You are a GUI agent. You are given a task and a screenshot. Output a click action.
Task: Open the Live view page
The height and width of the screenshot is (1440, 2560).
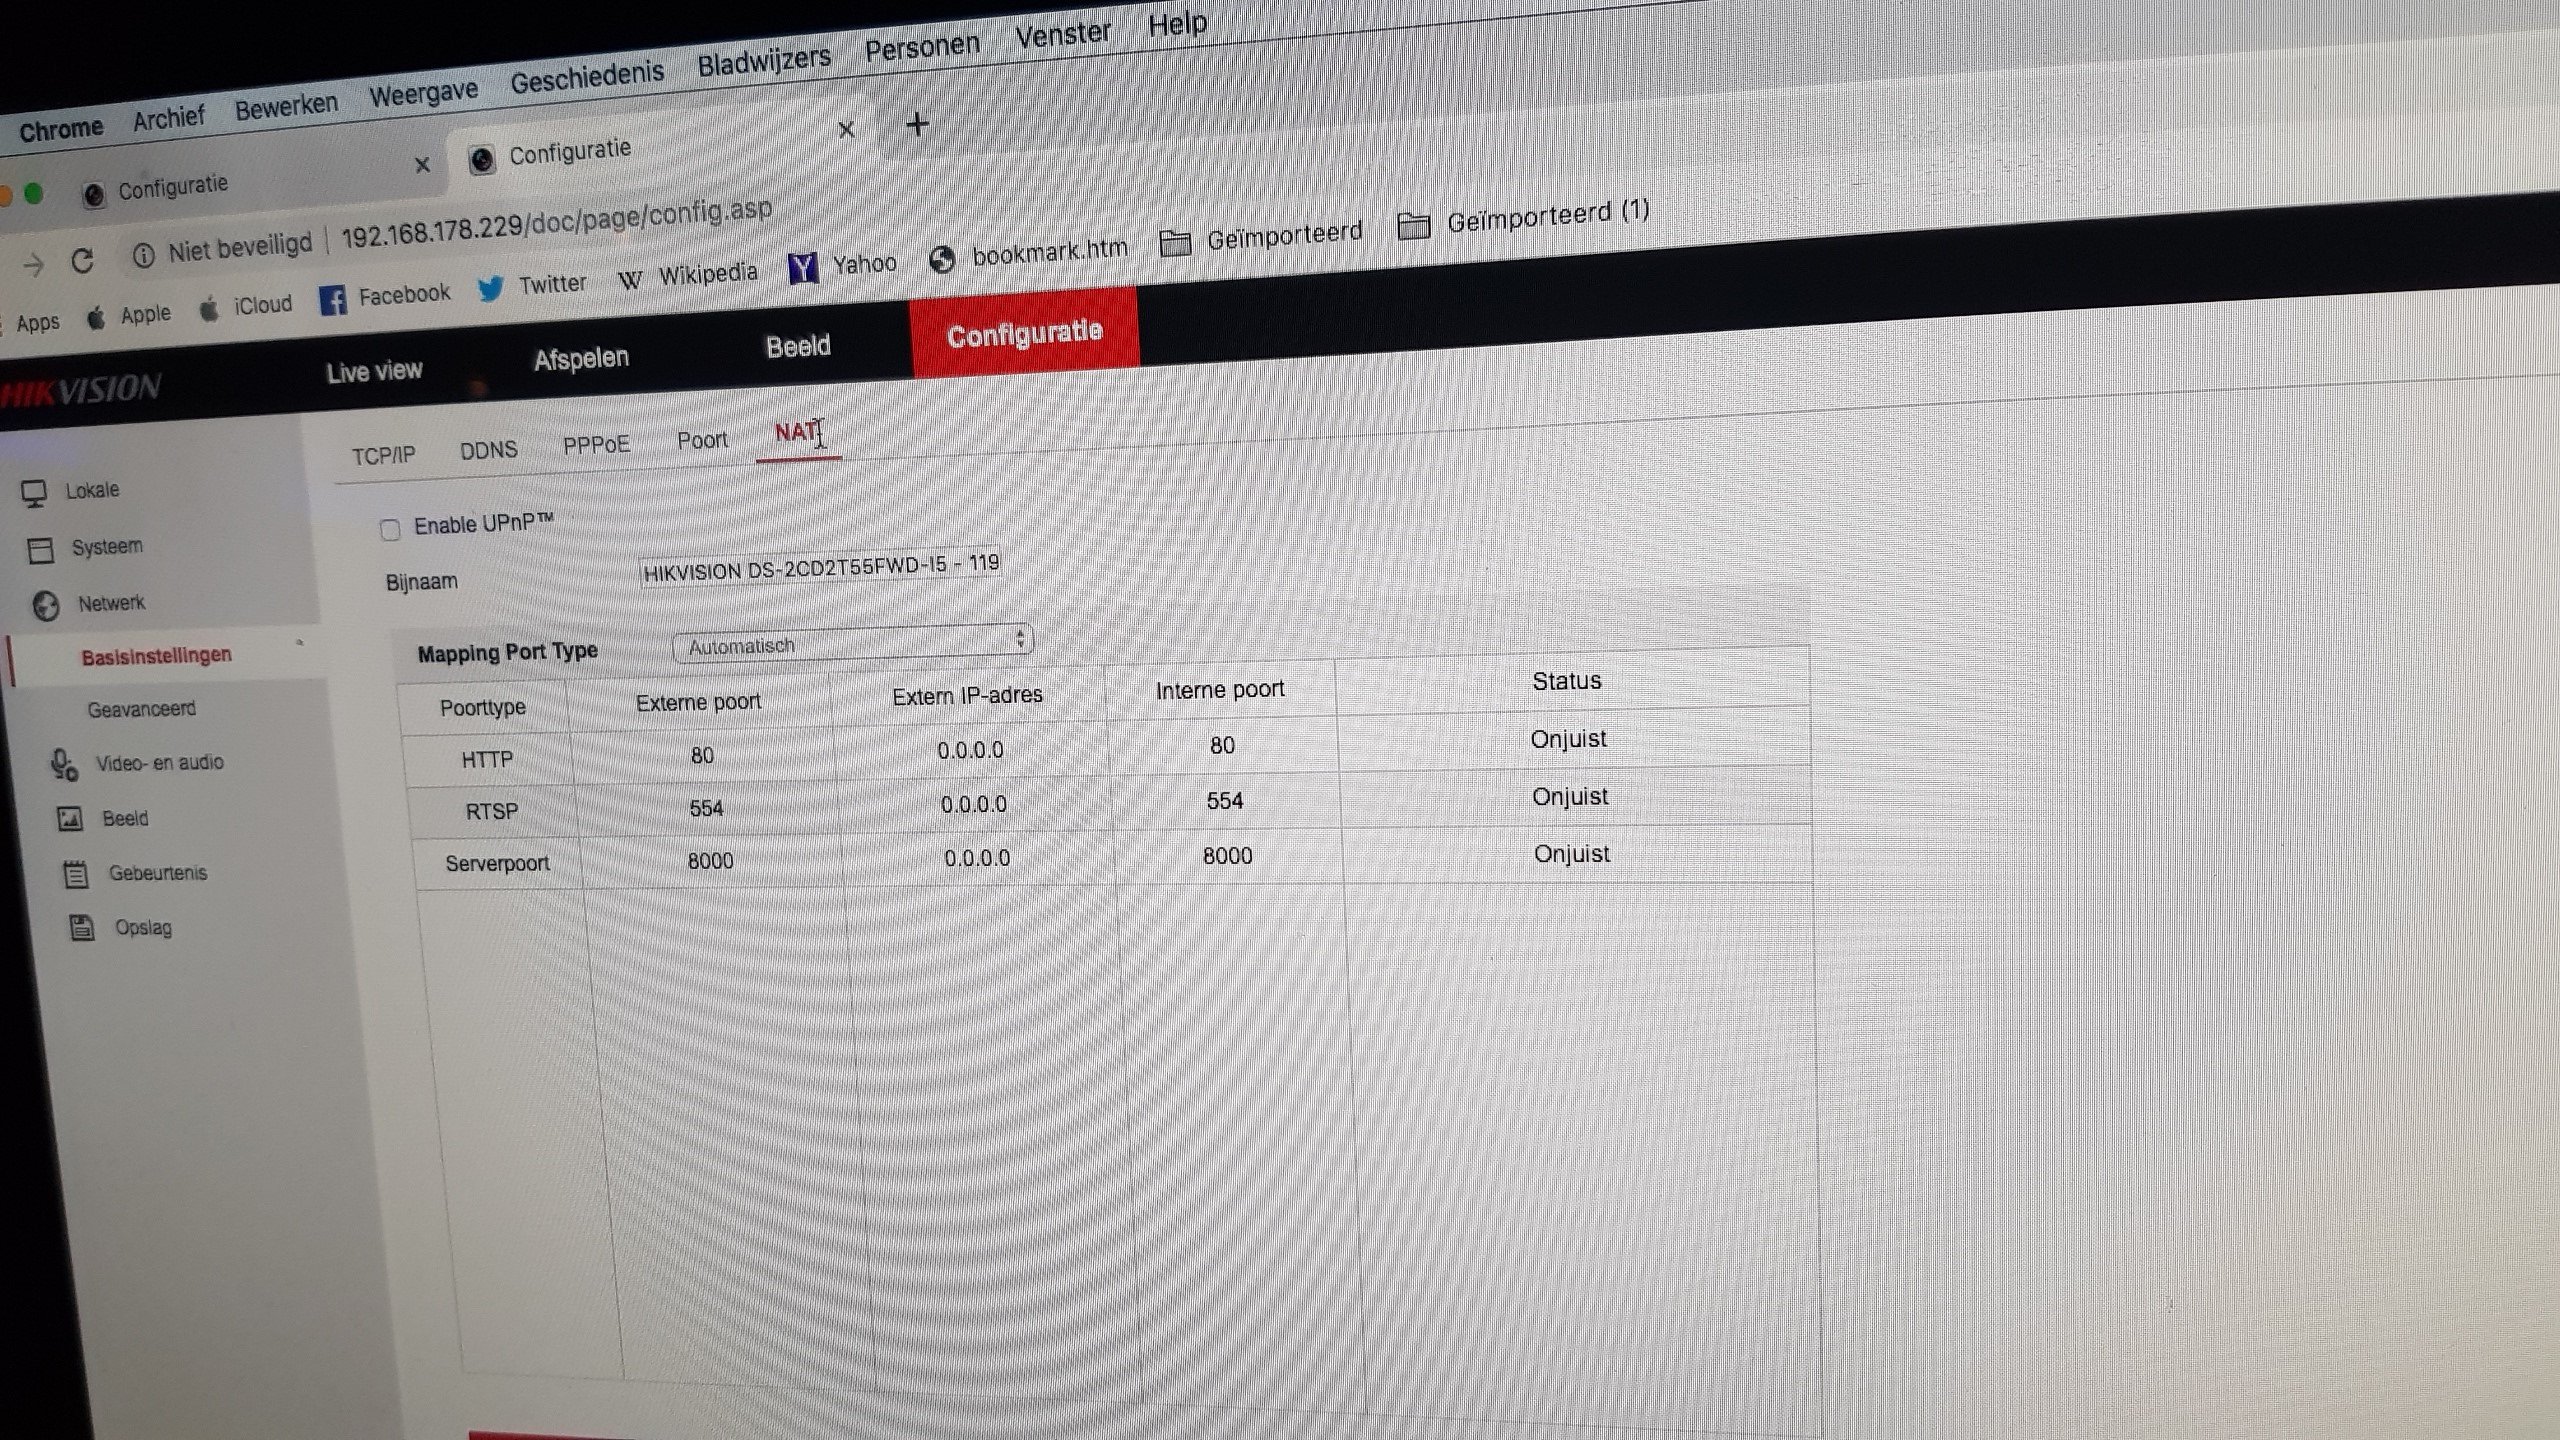coord(374,371)
